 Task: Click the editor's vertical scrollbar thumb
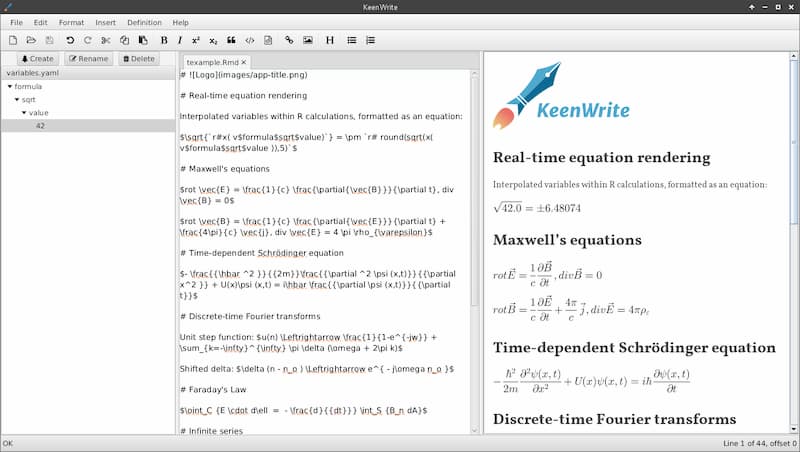point(474,191)
